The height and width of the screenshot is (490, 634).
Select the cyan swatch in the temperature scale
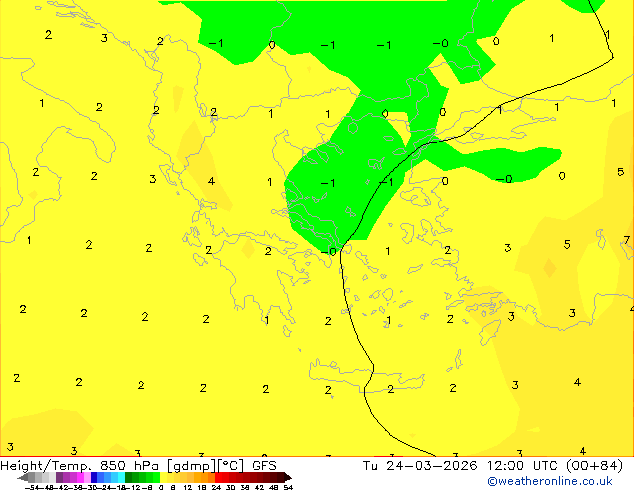click(x=121, y=477)
